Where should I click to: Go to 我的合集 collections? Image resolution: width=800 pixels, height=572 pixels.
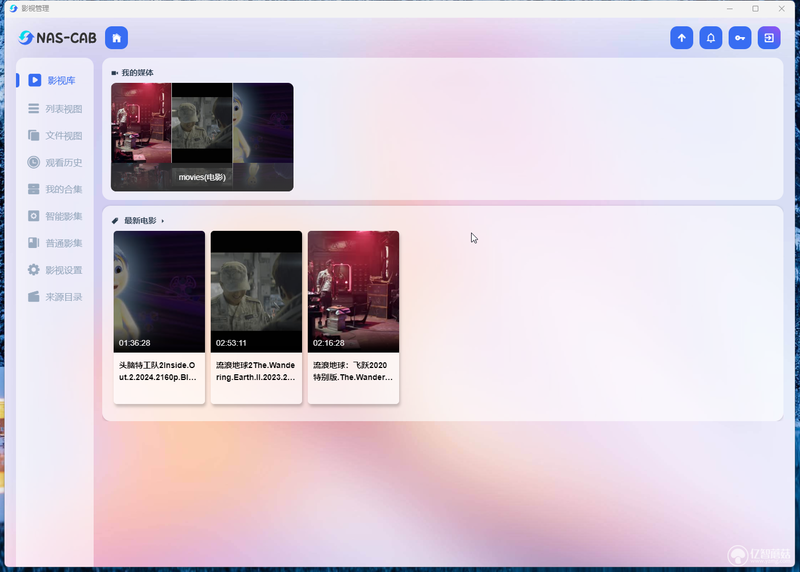click(55, 189)
